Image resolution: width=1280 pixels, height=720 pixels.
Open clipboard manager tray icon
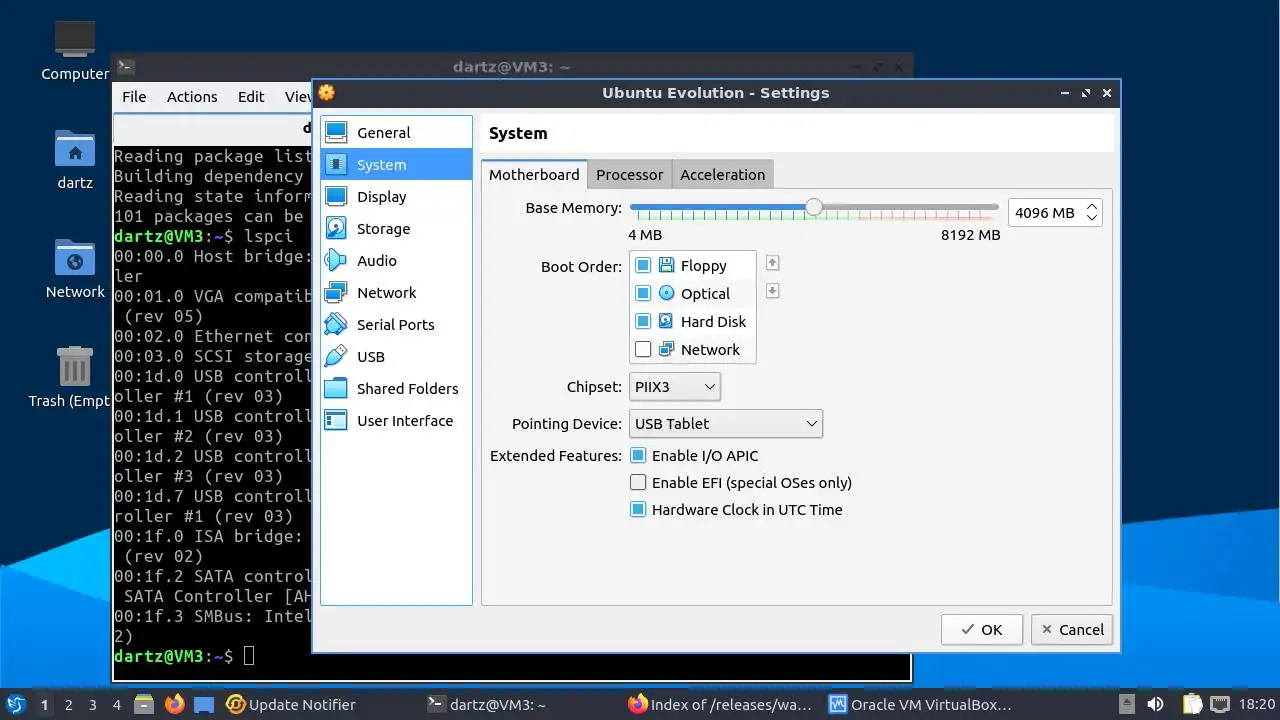pyautogui.click(x=1192, y=704)
